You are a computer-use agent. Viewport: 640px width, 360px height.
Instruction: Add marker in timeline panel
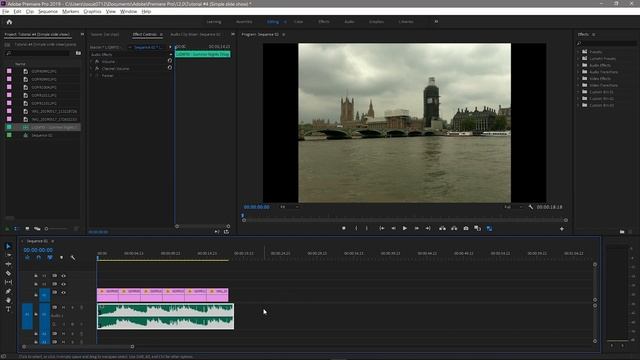62,258
